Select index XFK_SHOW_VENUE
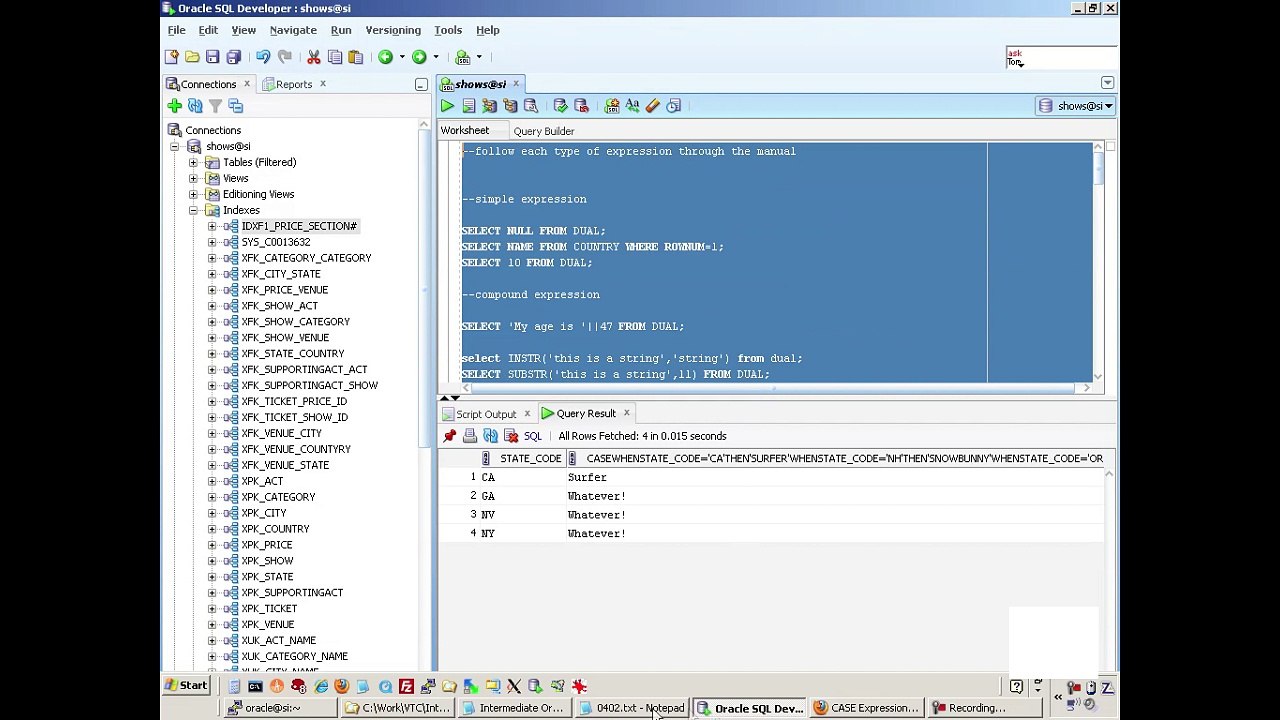Screen dimensions: 1280x720 coord(285,338)
